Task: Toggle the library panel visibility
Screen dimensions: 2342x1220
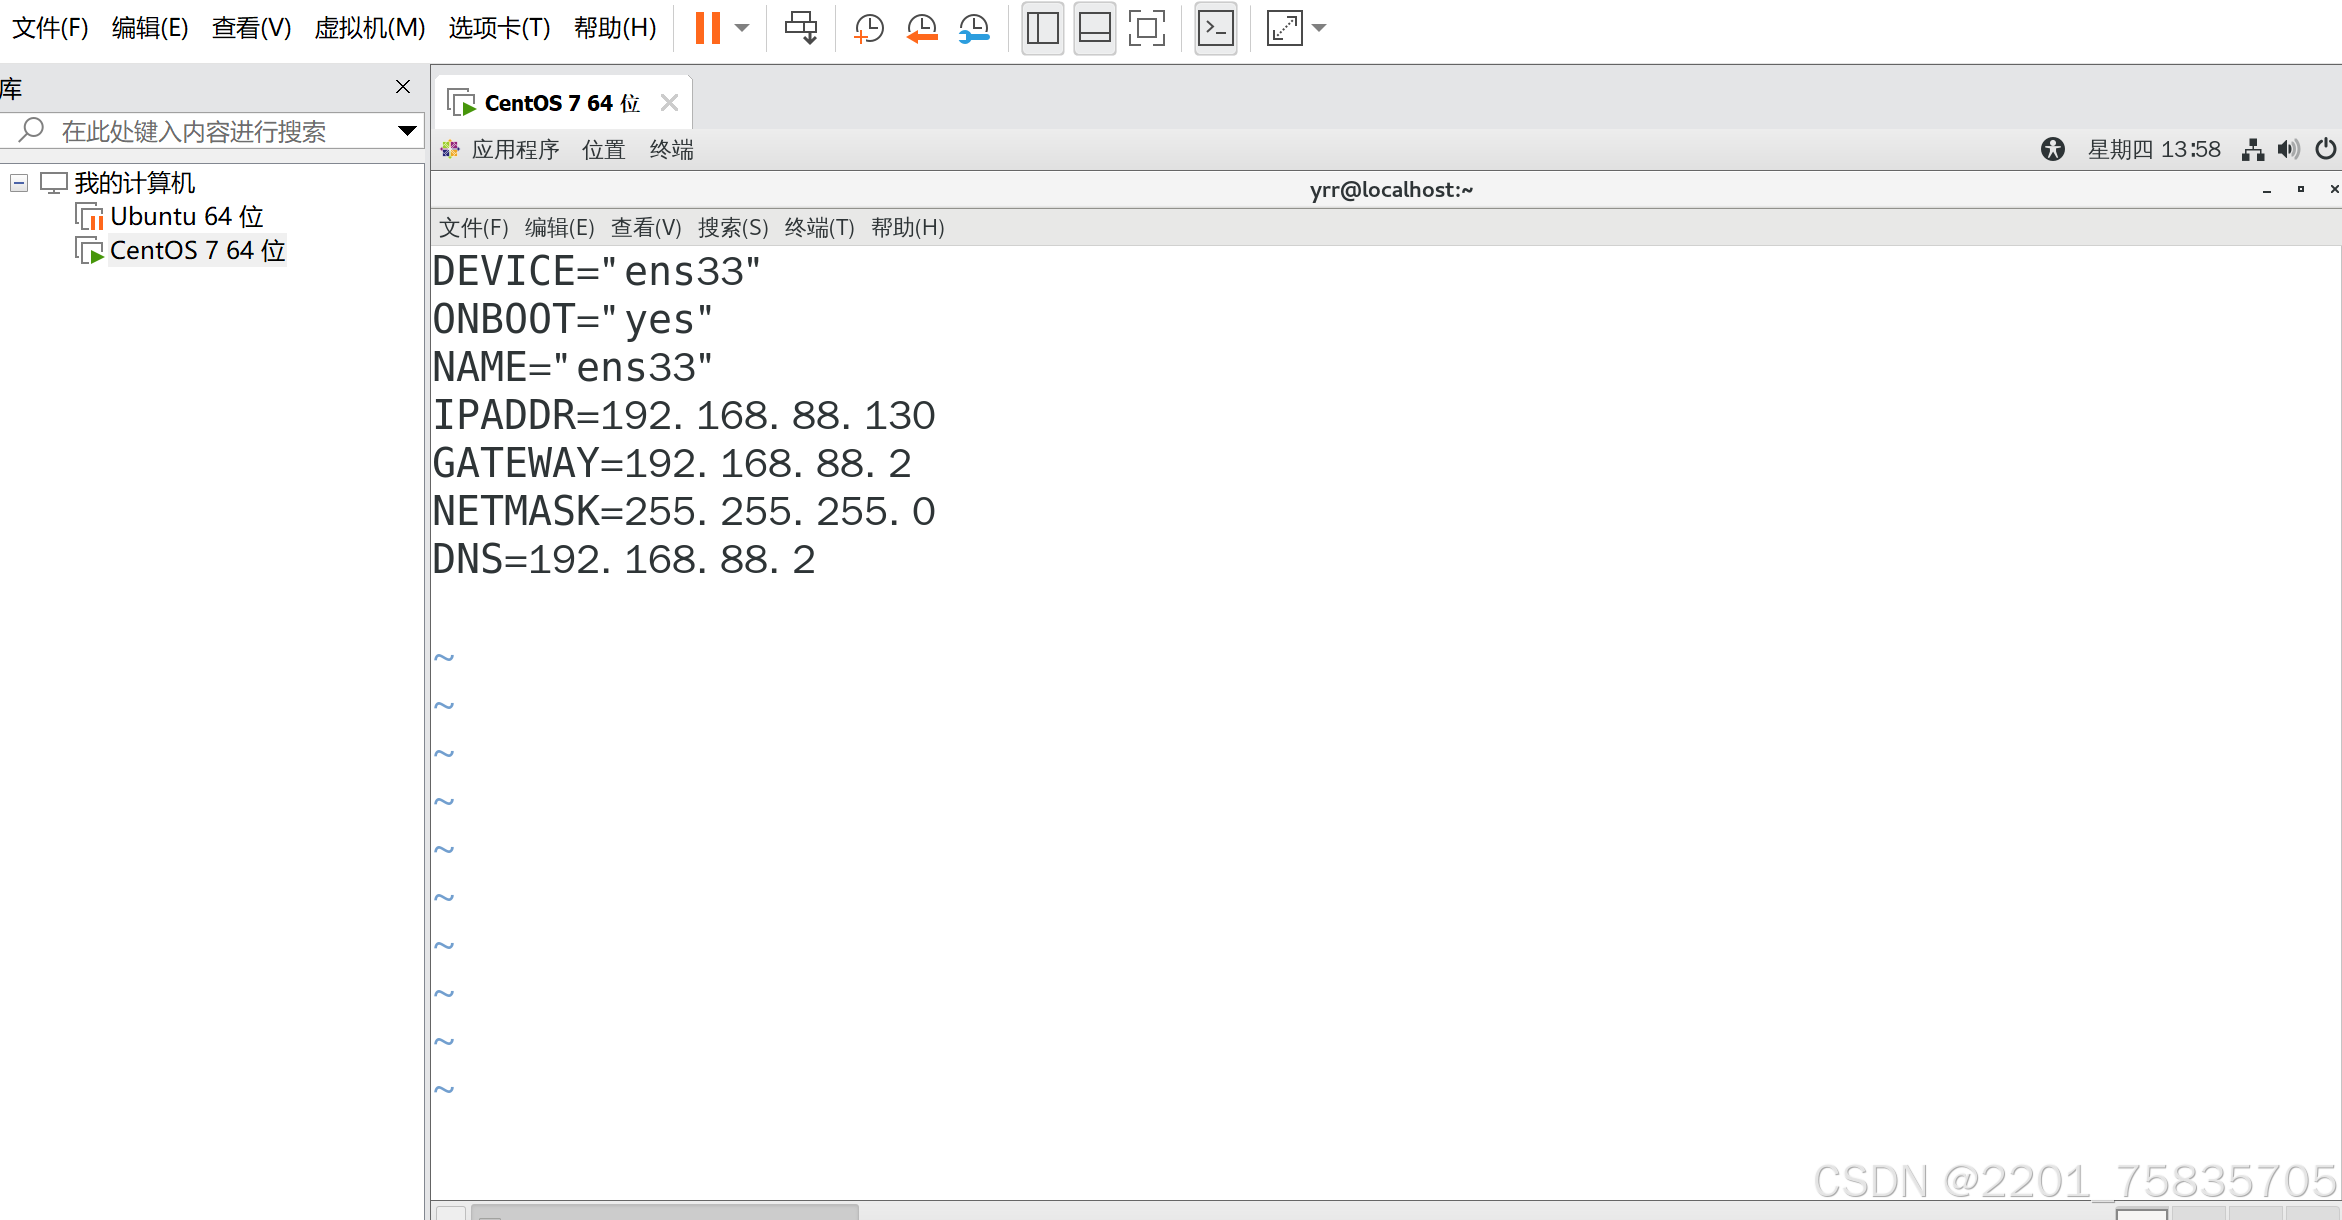Action: coord(1043,28)
